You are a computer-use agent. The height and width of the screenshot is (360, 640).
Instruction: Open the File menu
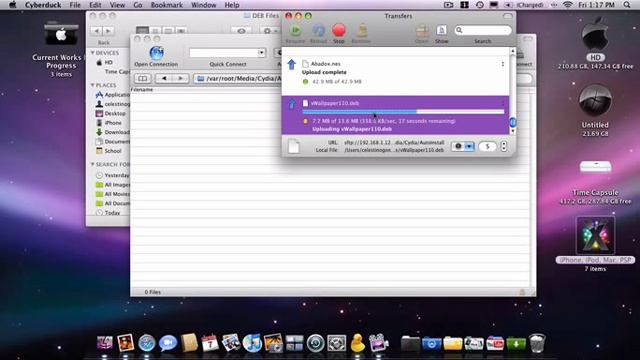click(x=75, y=5)
